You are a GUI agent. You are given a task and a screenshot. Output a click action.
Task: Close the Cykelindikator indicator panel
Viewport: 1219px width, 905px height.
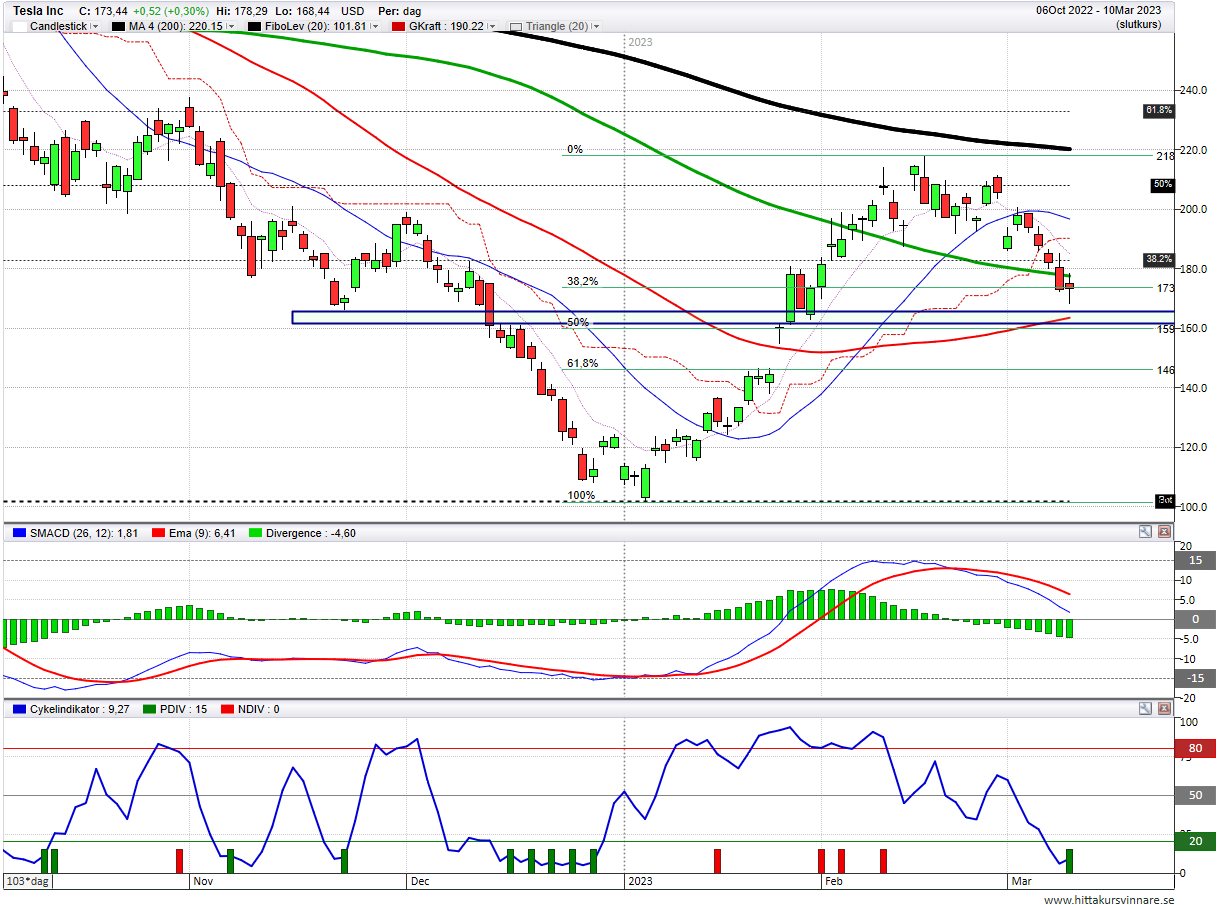click(1164, 708)
